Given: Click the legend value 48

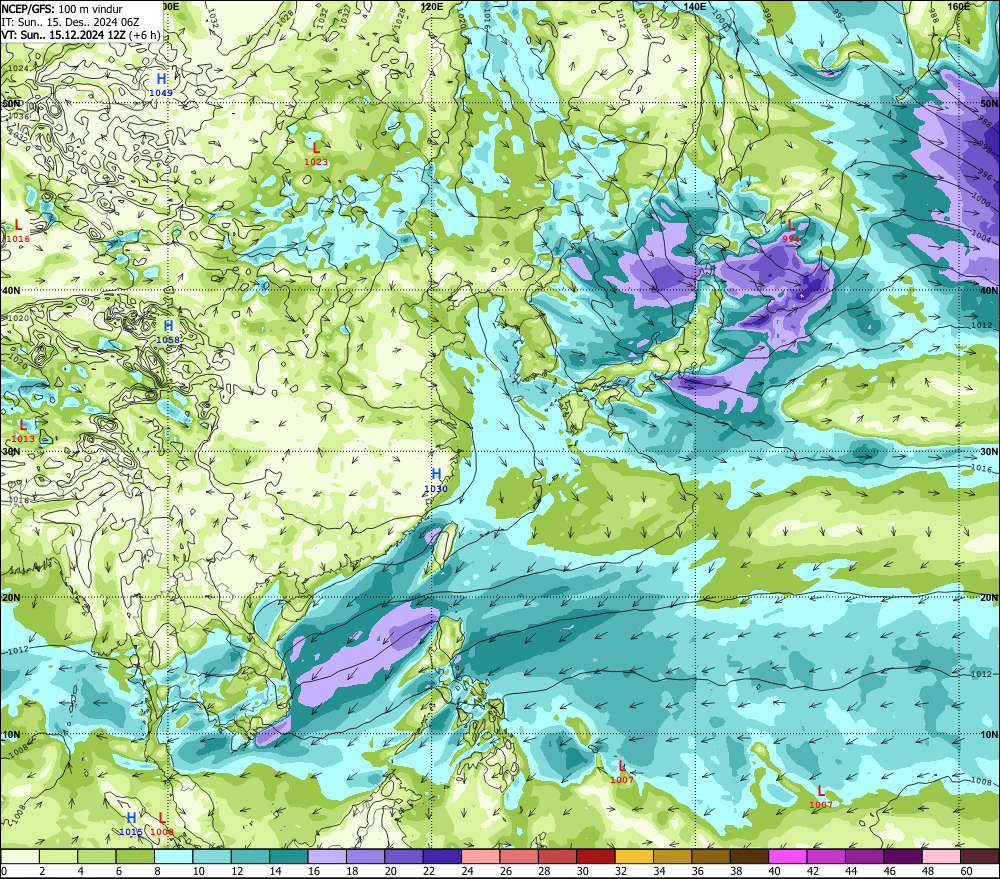Looking at the screenshot, I should click(927, 871).
